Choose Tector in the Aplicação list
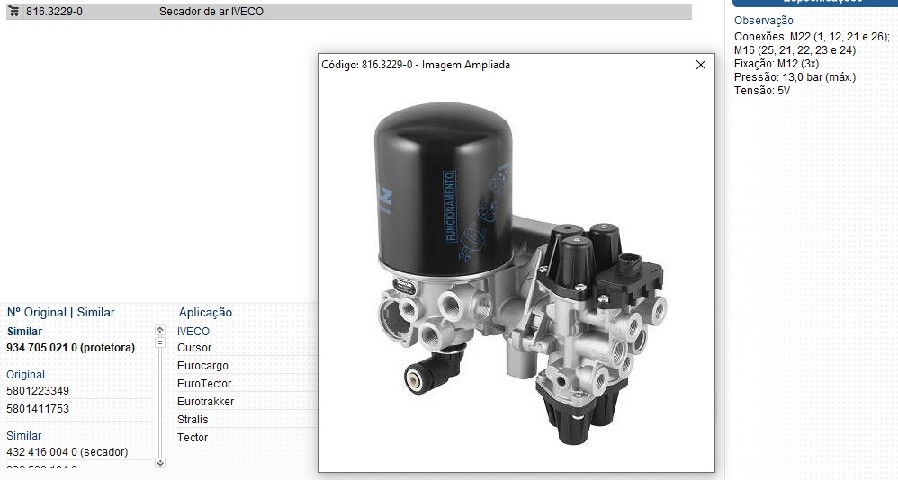Screen dimensions: 898x480 192,437
